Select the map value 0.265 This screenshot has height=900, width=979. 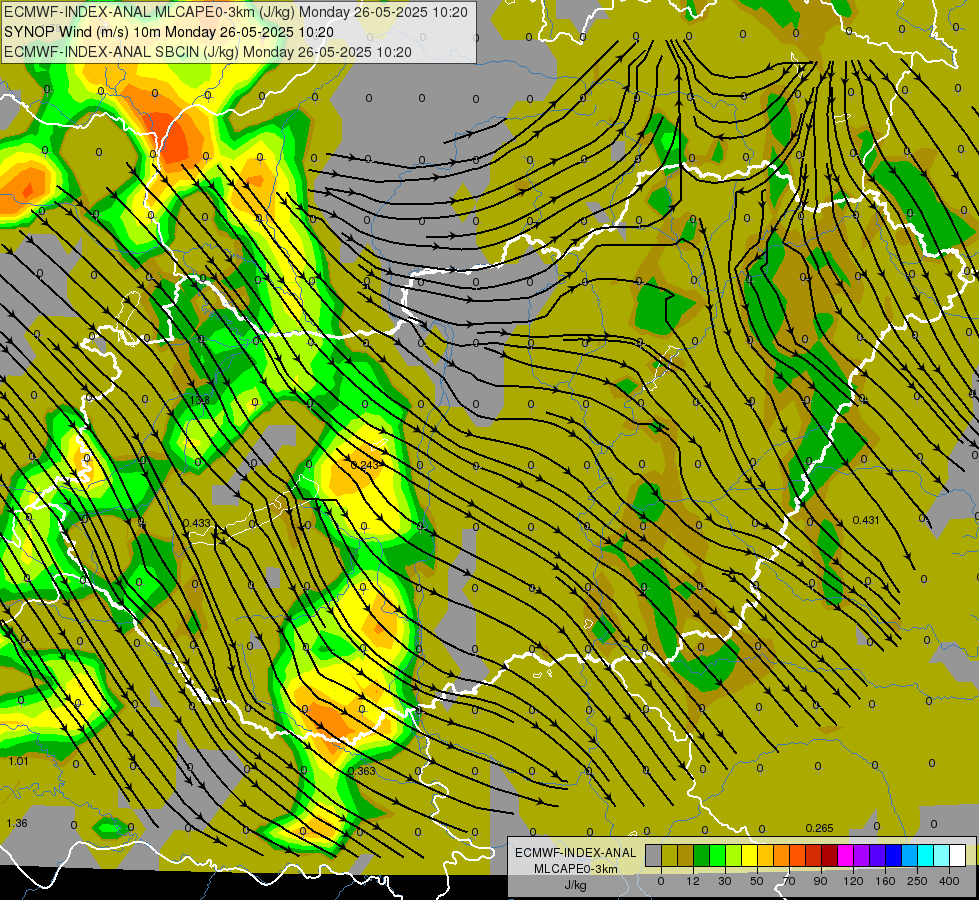(819, 828)
